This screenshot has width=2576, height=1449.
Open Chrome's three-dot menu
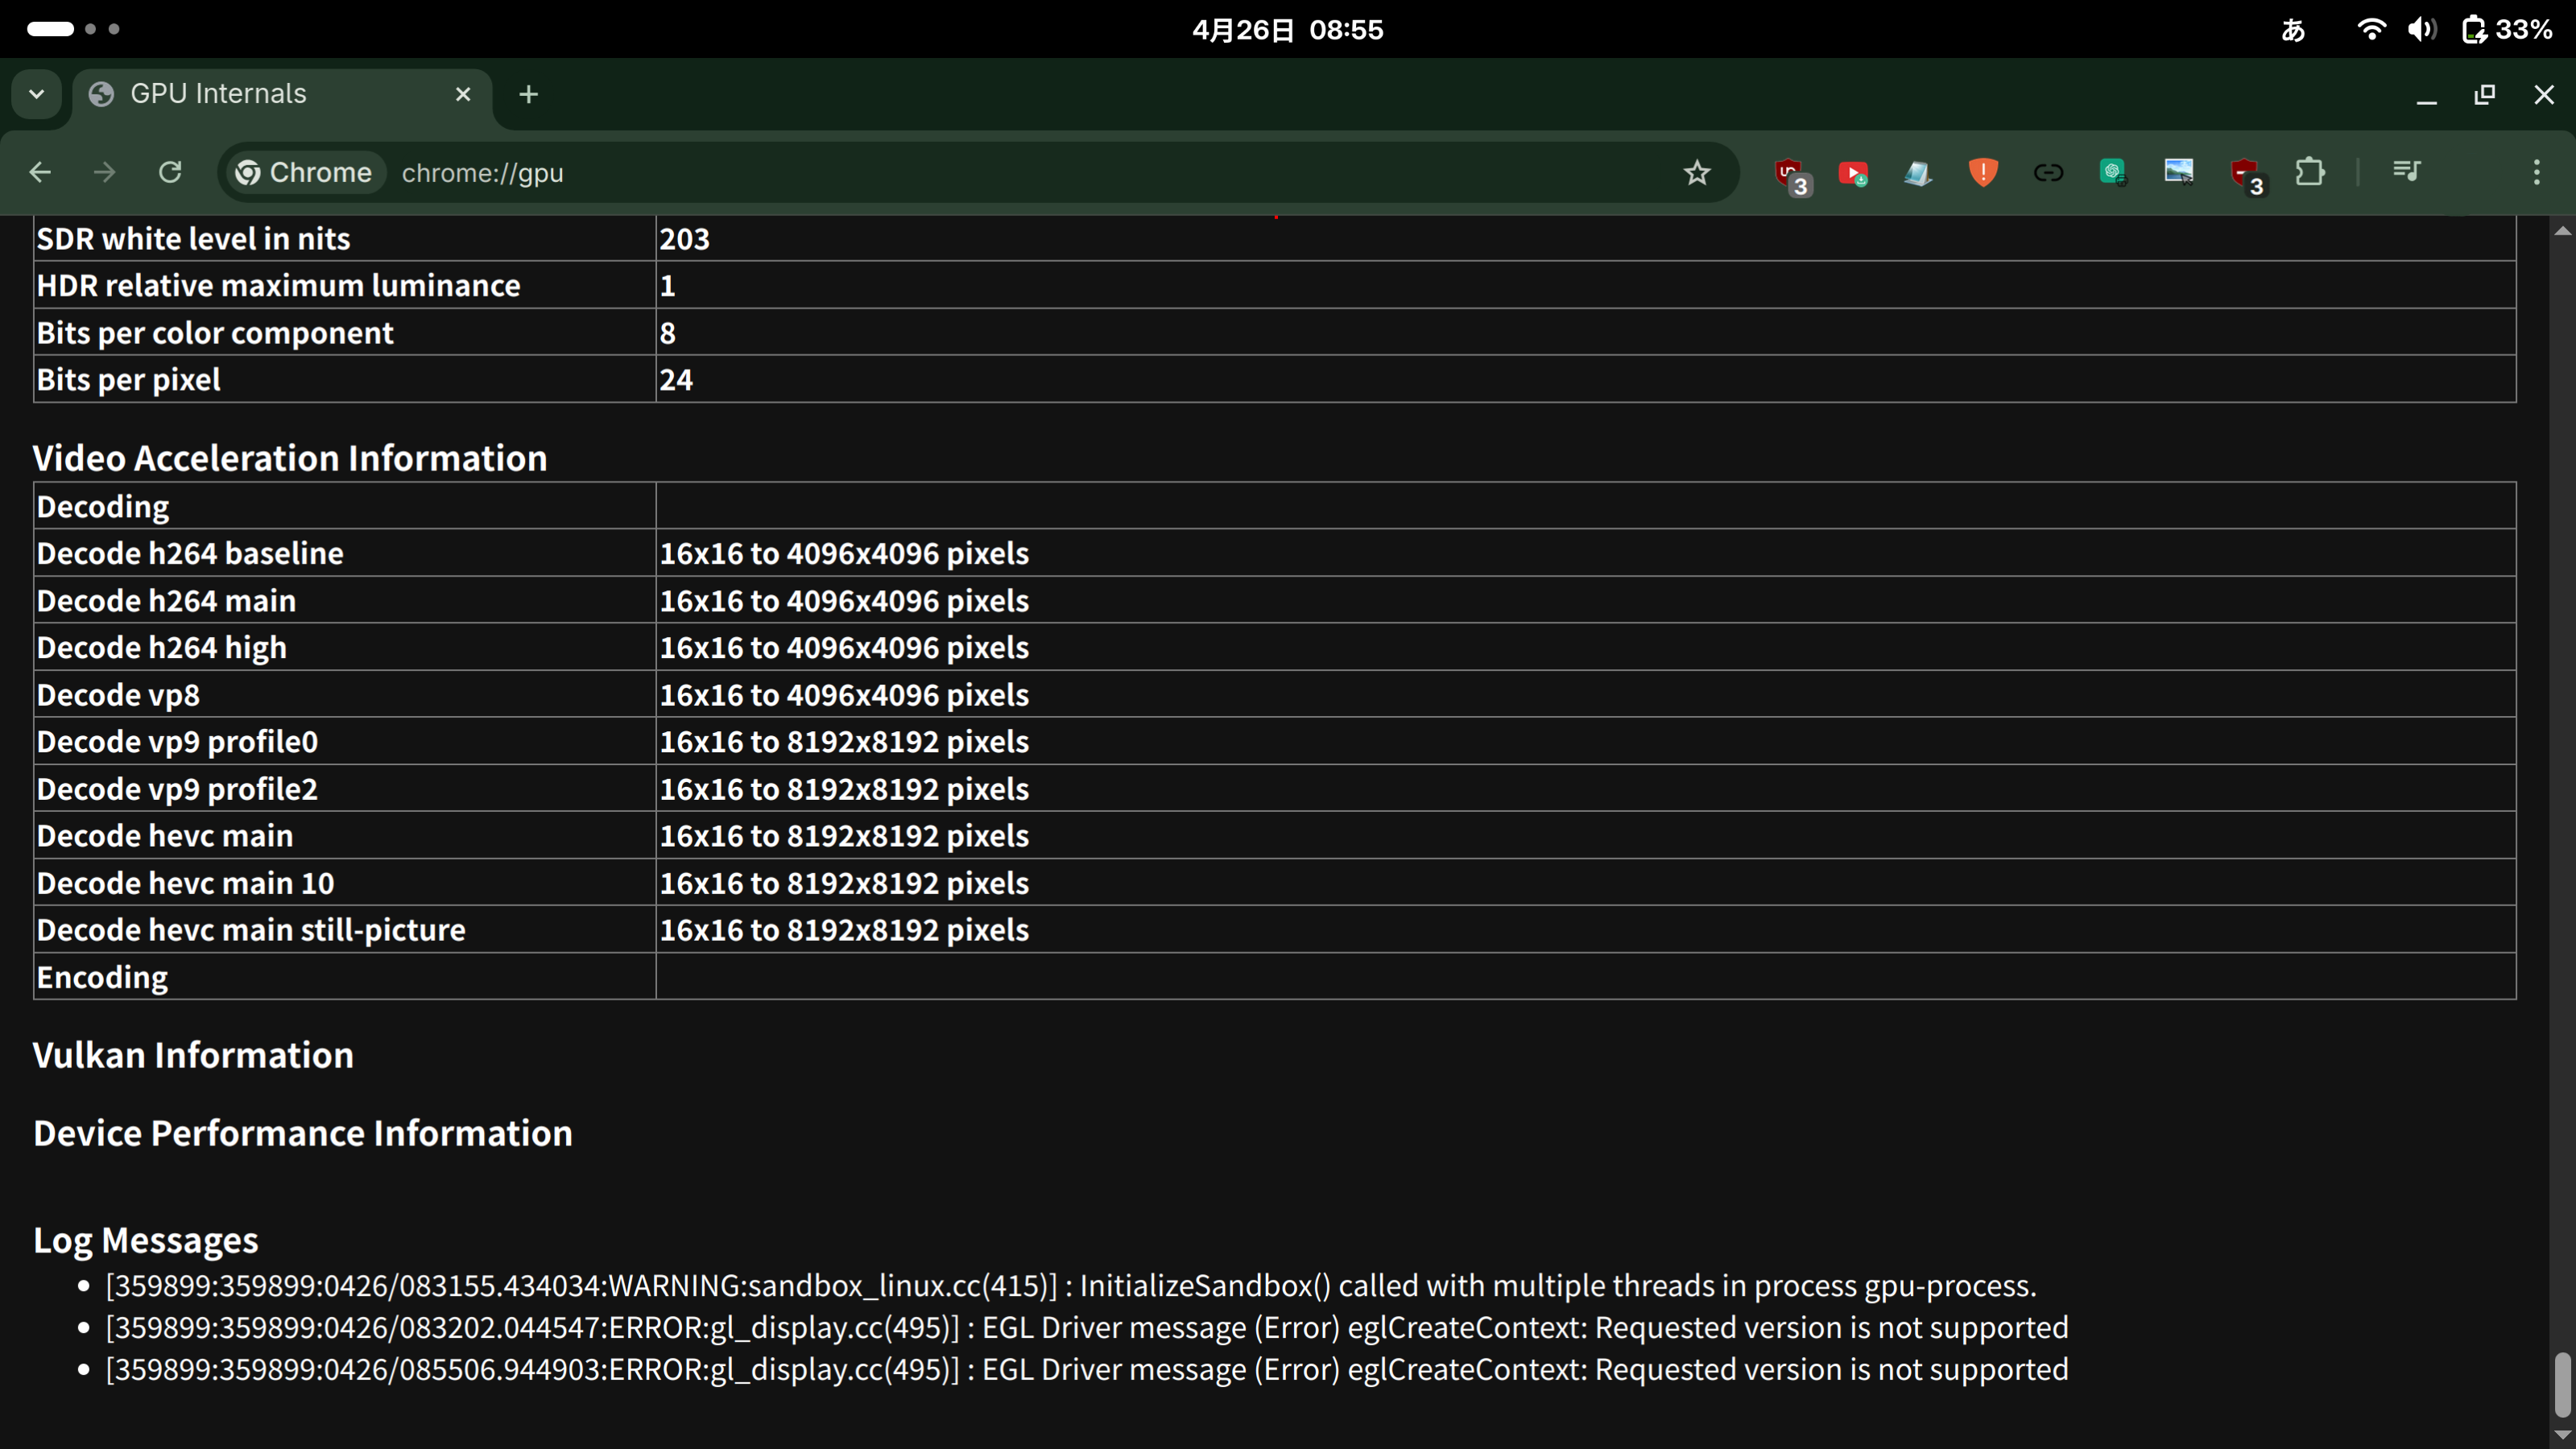(2536, 173)
